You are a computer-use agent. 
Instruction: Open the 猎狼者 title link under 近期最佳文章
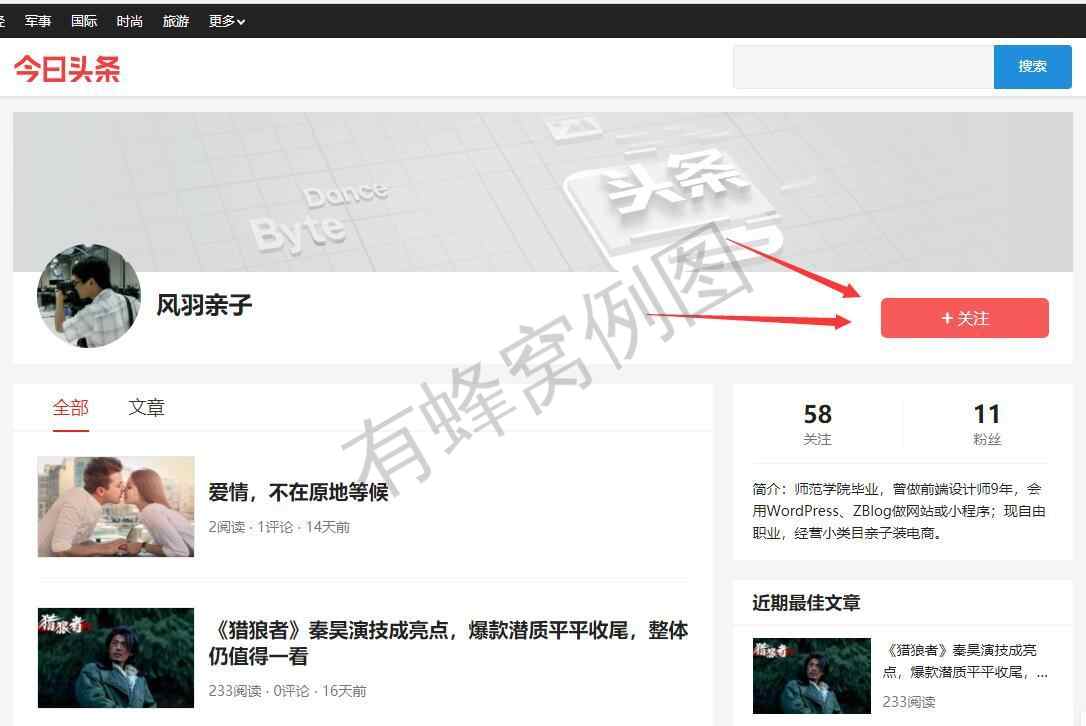[x=965, y=661]
